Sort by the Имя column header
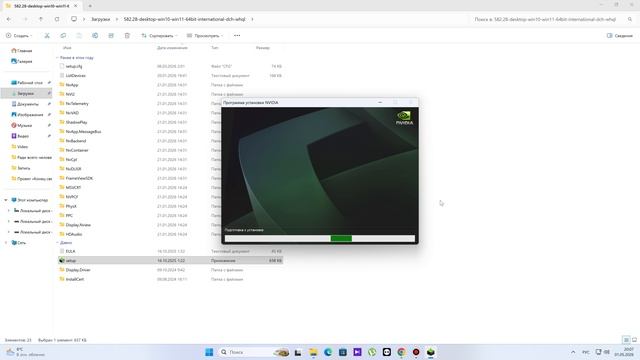 [67, 48]
